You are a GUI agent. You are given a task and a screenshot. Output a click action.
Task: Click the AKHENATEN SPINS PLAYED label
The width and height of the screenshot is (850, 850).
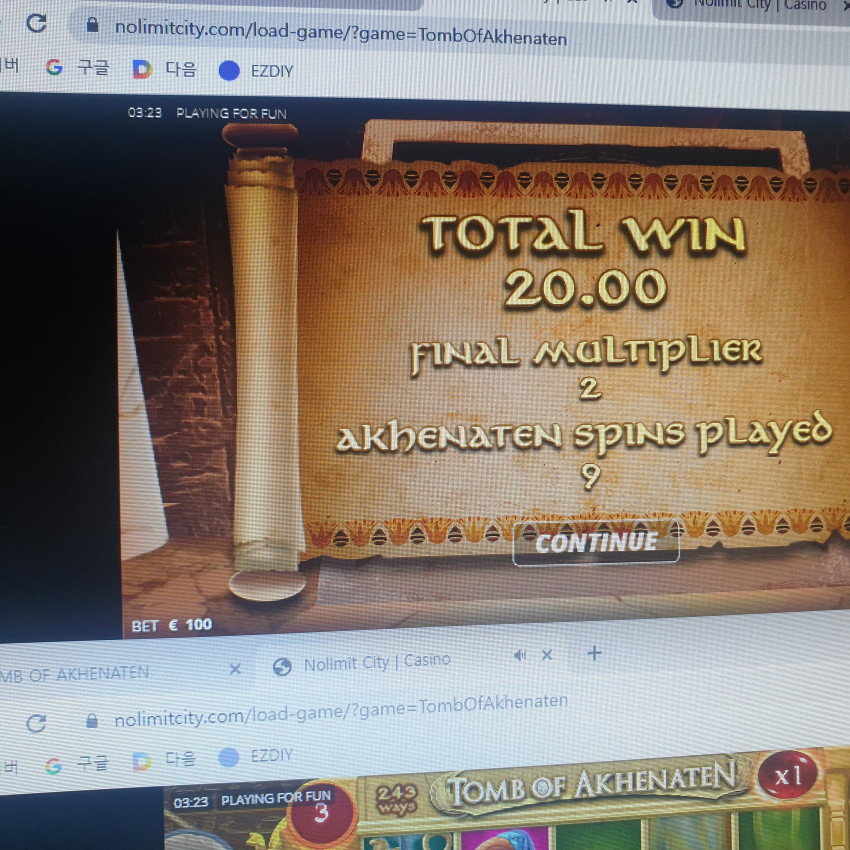[x=584, y=435]
